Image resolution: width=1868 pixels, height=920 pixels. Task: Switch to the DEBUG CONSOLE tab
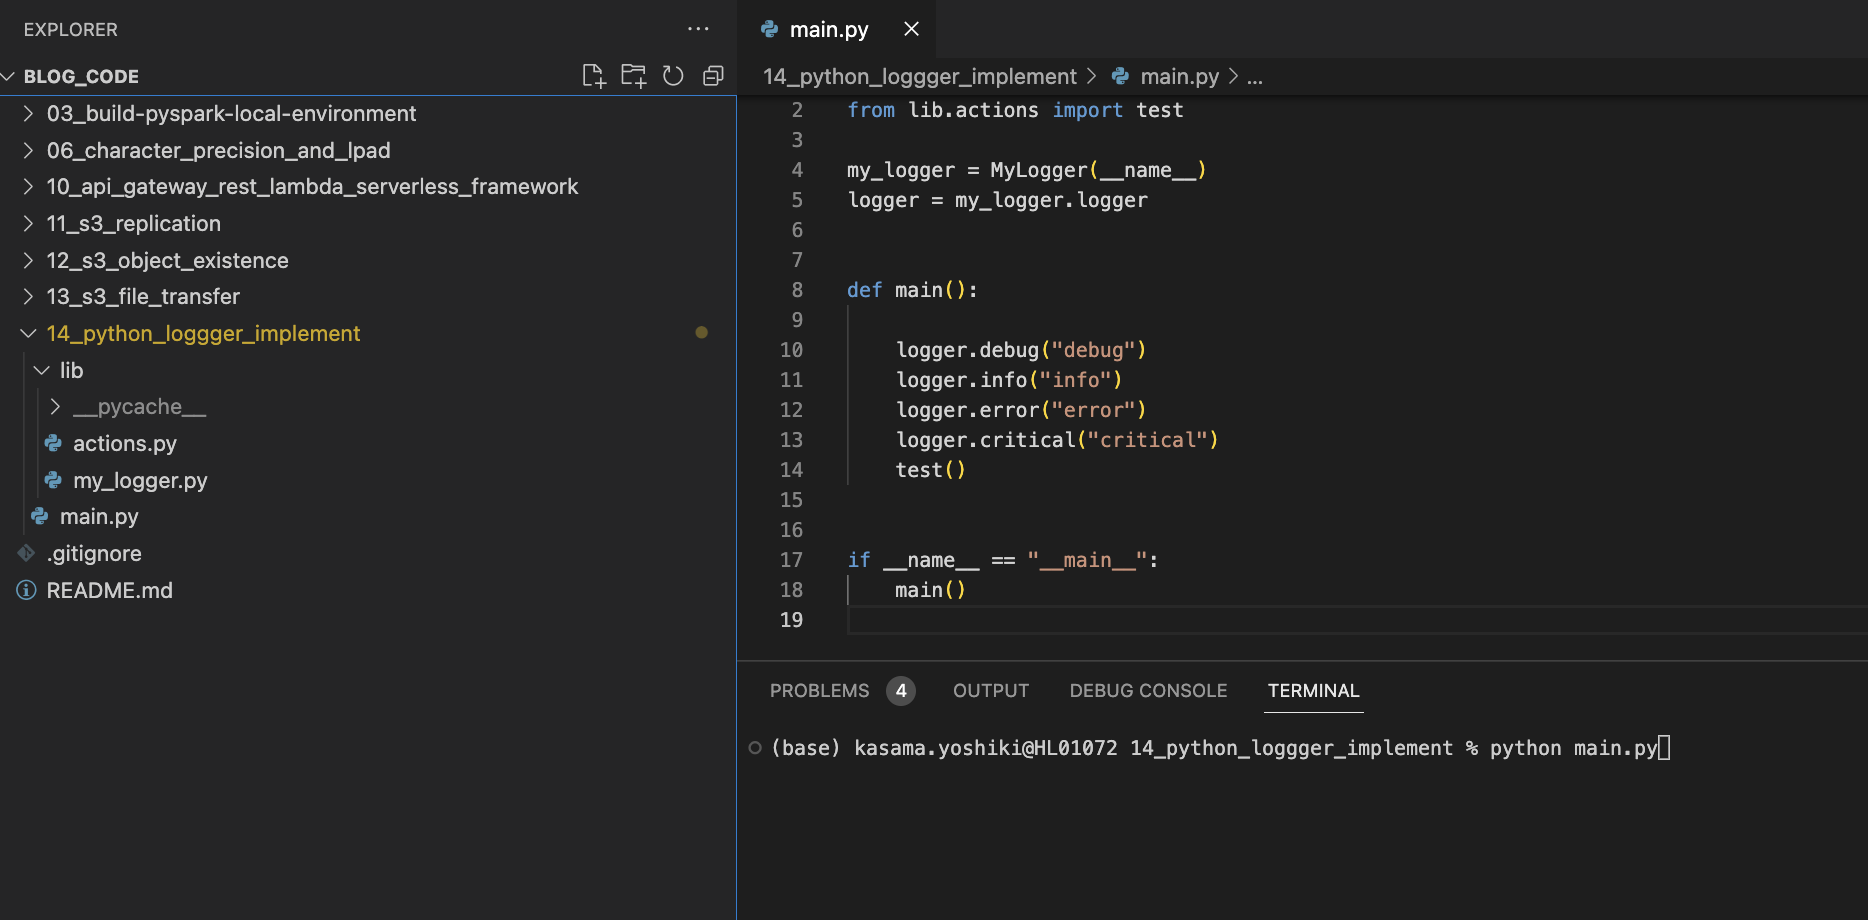1148,691
